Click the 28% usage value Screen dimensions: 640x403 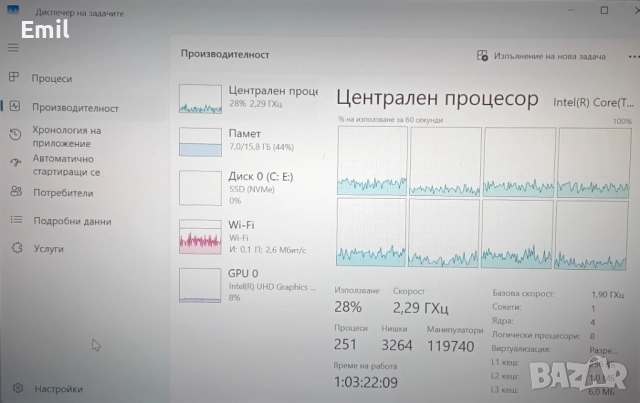click(x=348, y=307)
